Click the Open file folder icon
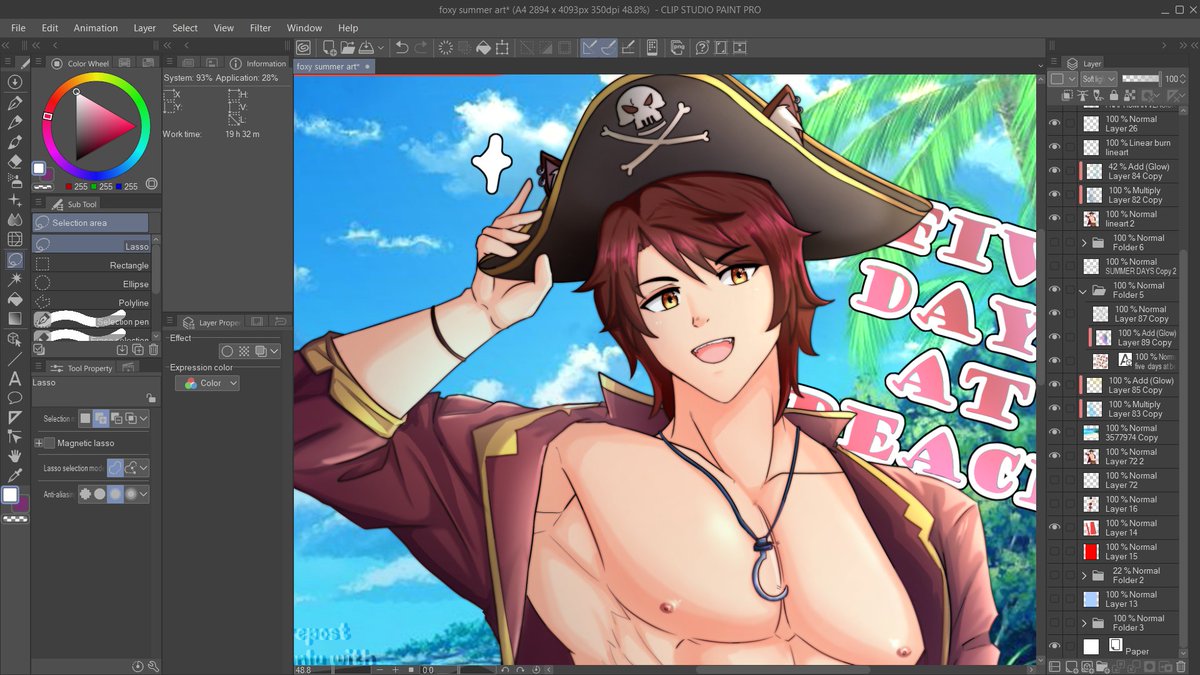1200x675 pixels. coord(348,47)
